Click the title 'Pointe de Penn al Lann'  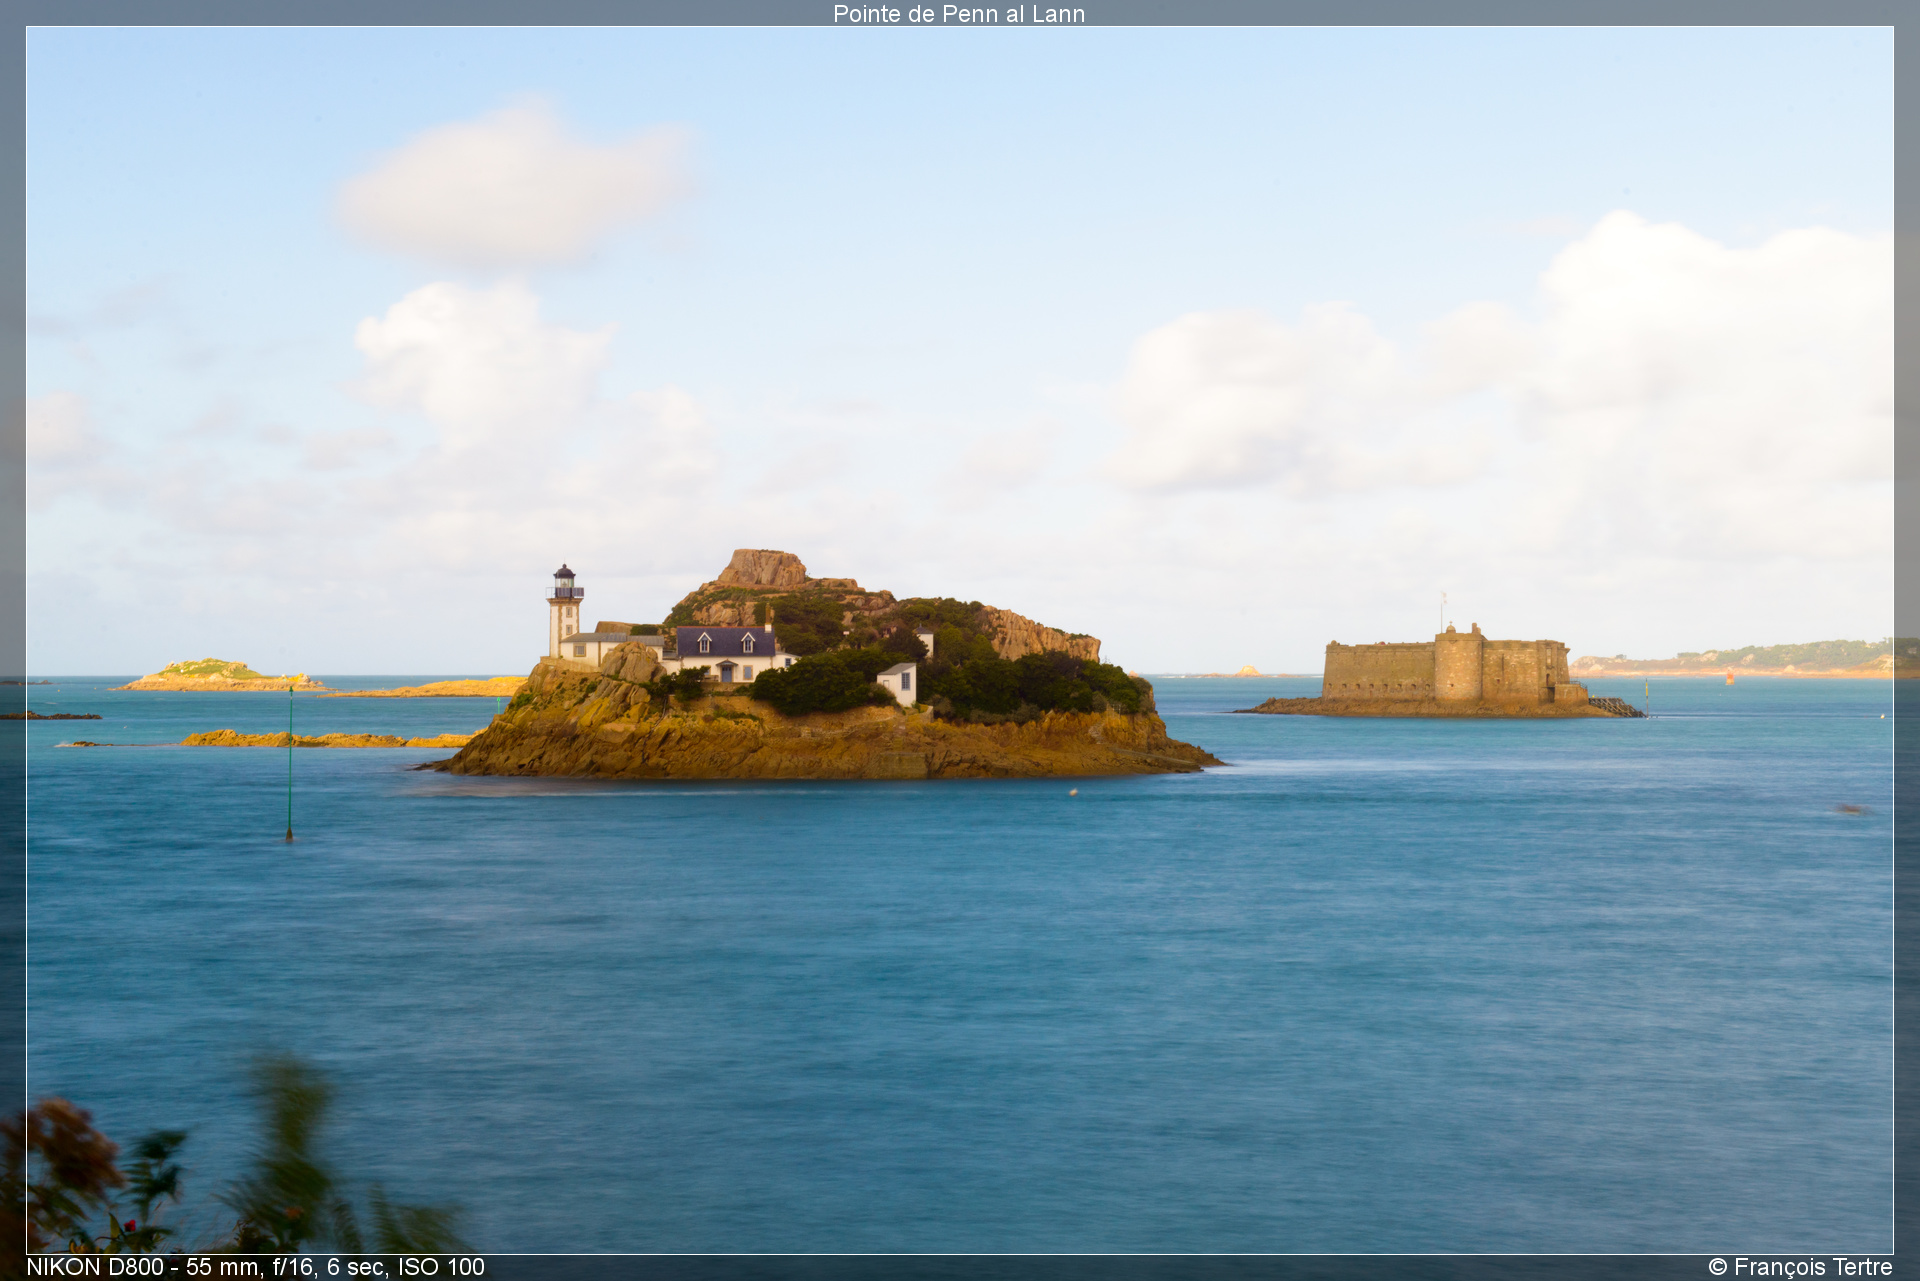tap(959, 13)
